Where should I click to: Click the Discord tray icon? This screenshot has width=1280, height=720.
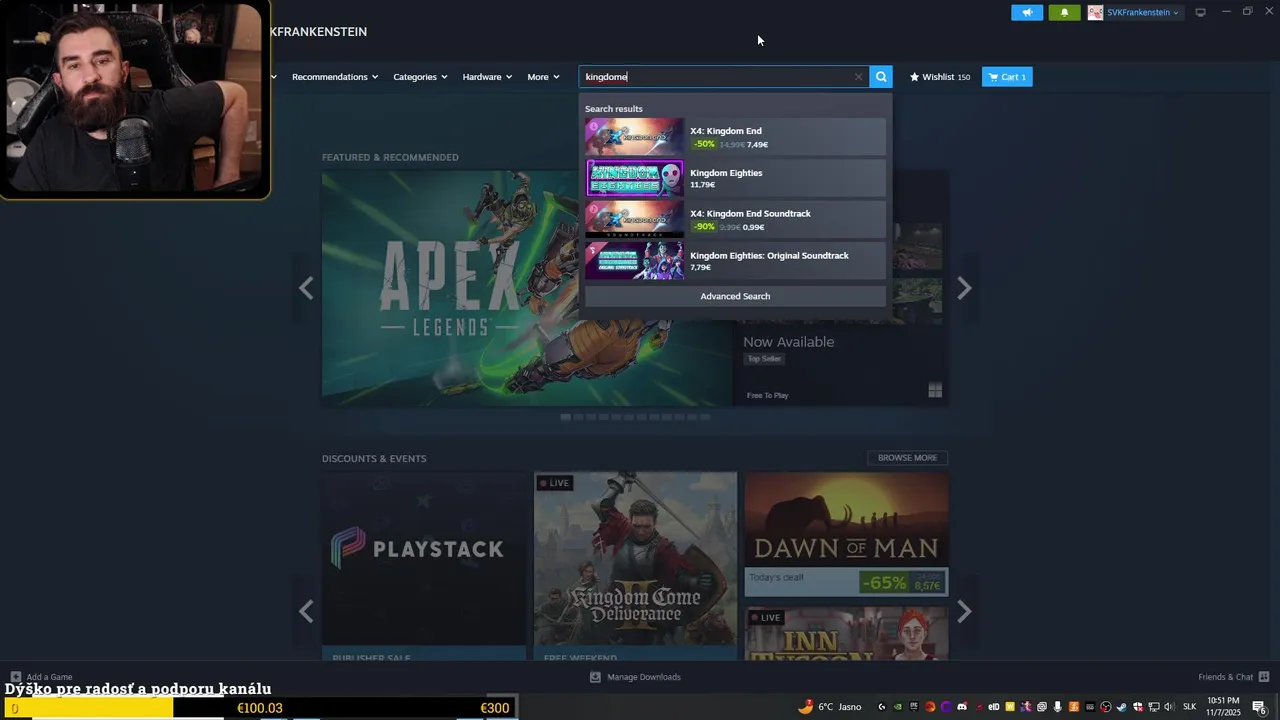962,707
